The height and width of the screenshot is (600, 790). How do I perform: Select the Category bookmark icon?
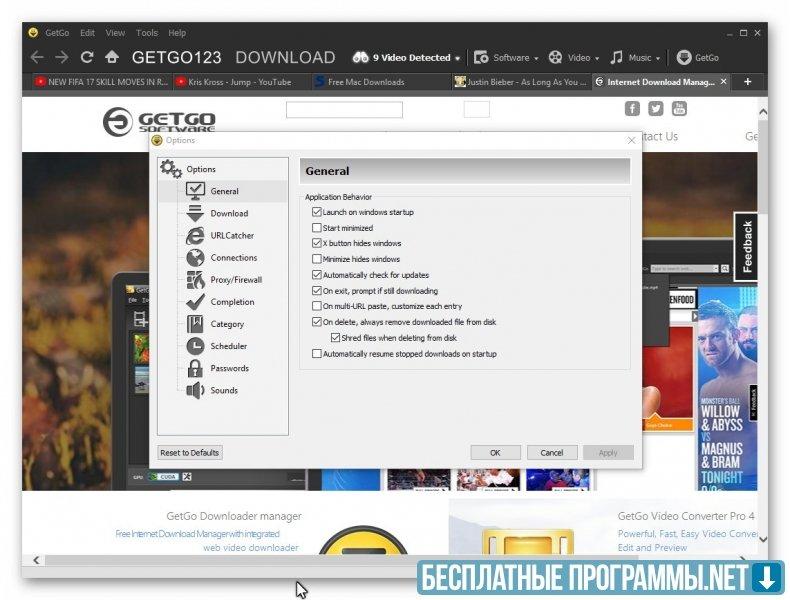[195, 324]
